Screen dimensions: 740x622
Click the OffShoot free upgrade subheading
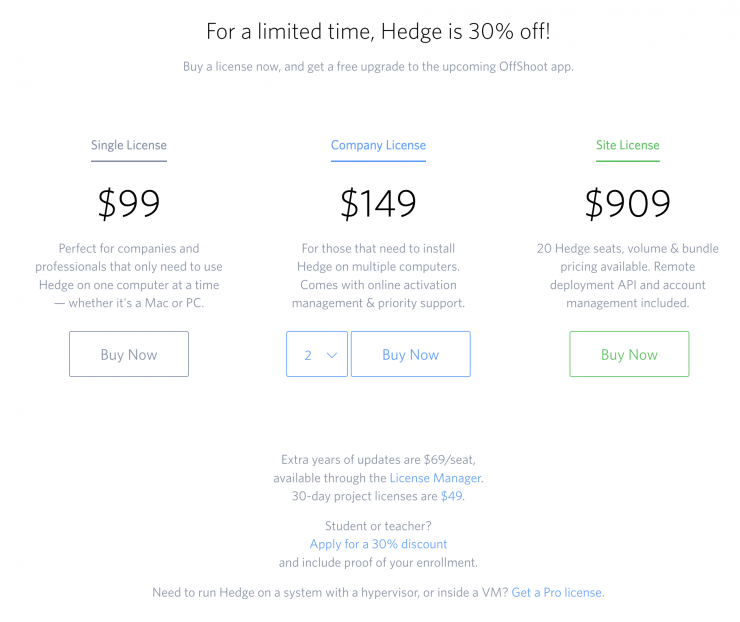coord(378,66)
